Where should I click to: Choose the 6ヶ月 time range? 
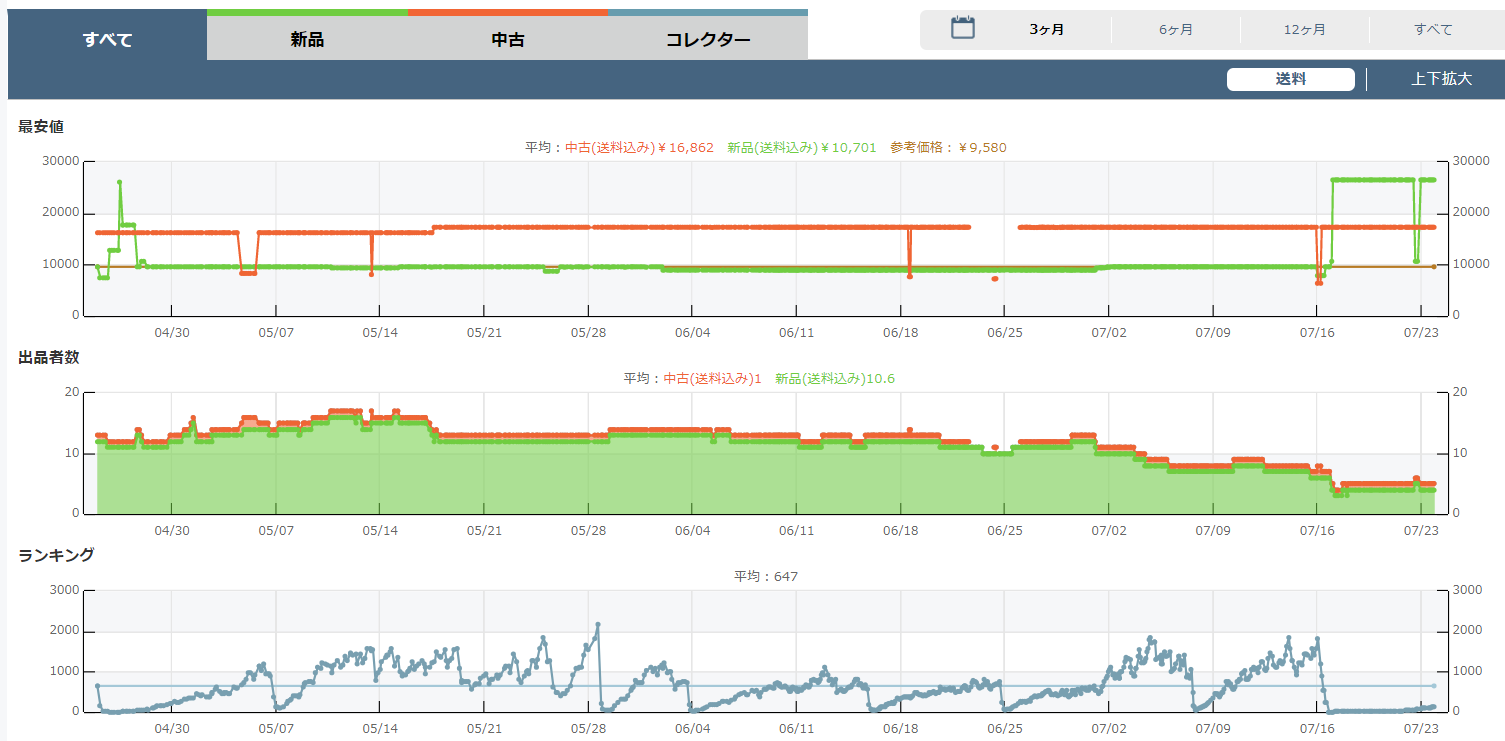point(1175,30)
